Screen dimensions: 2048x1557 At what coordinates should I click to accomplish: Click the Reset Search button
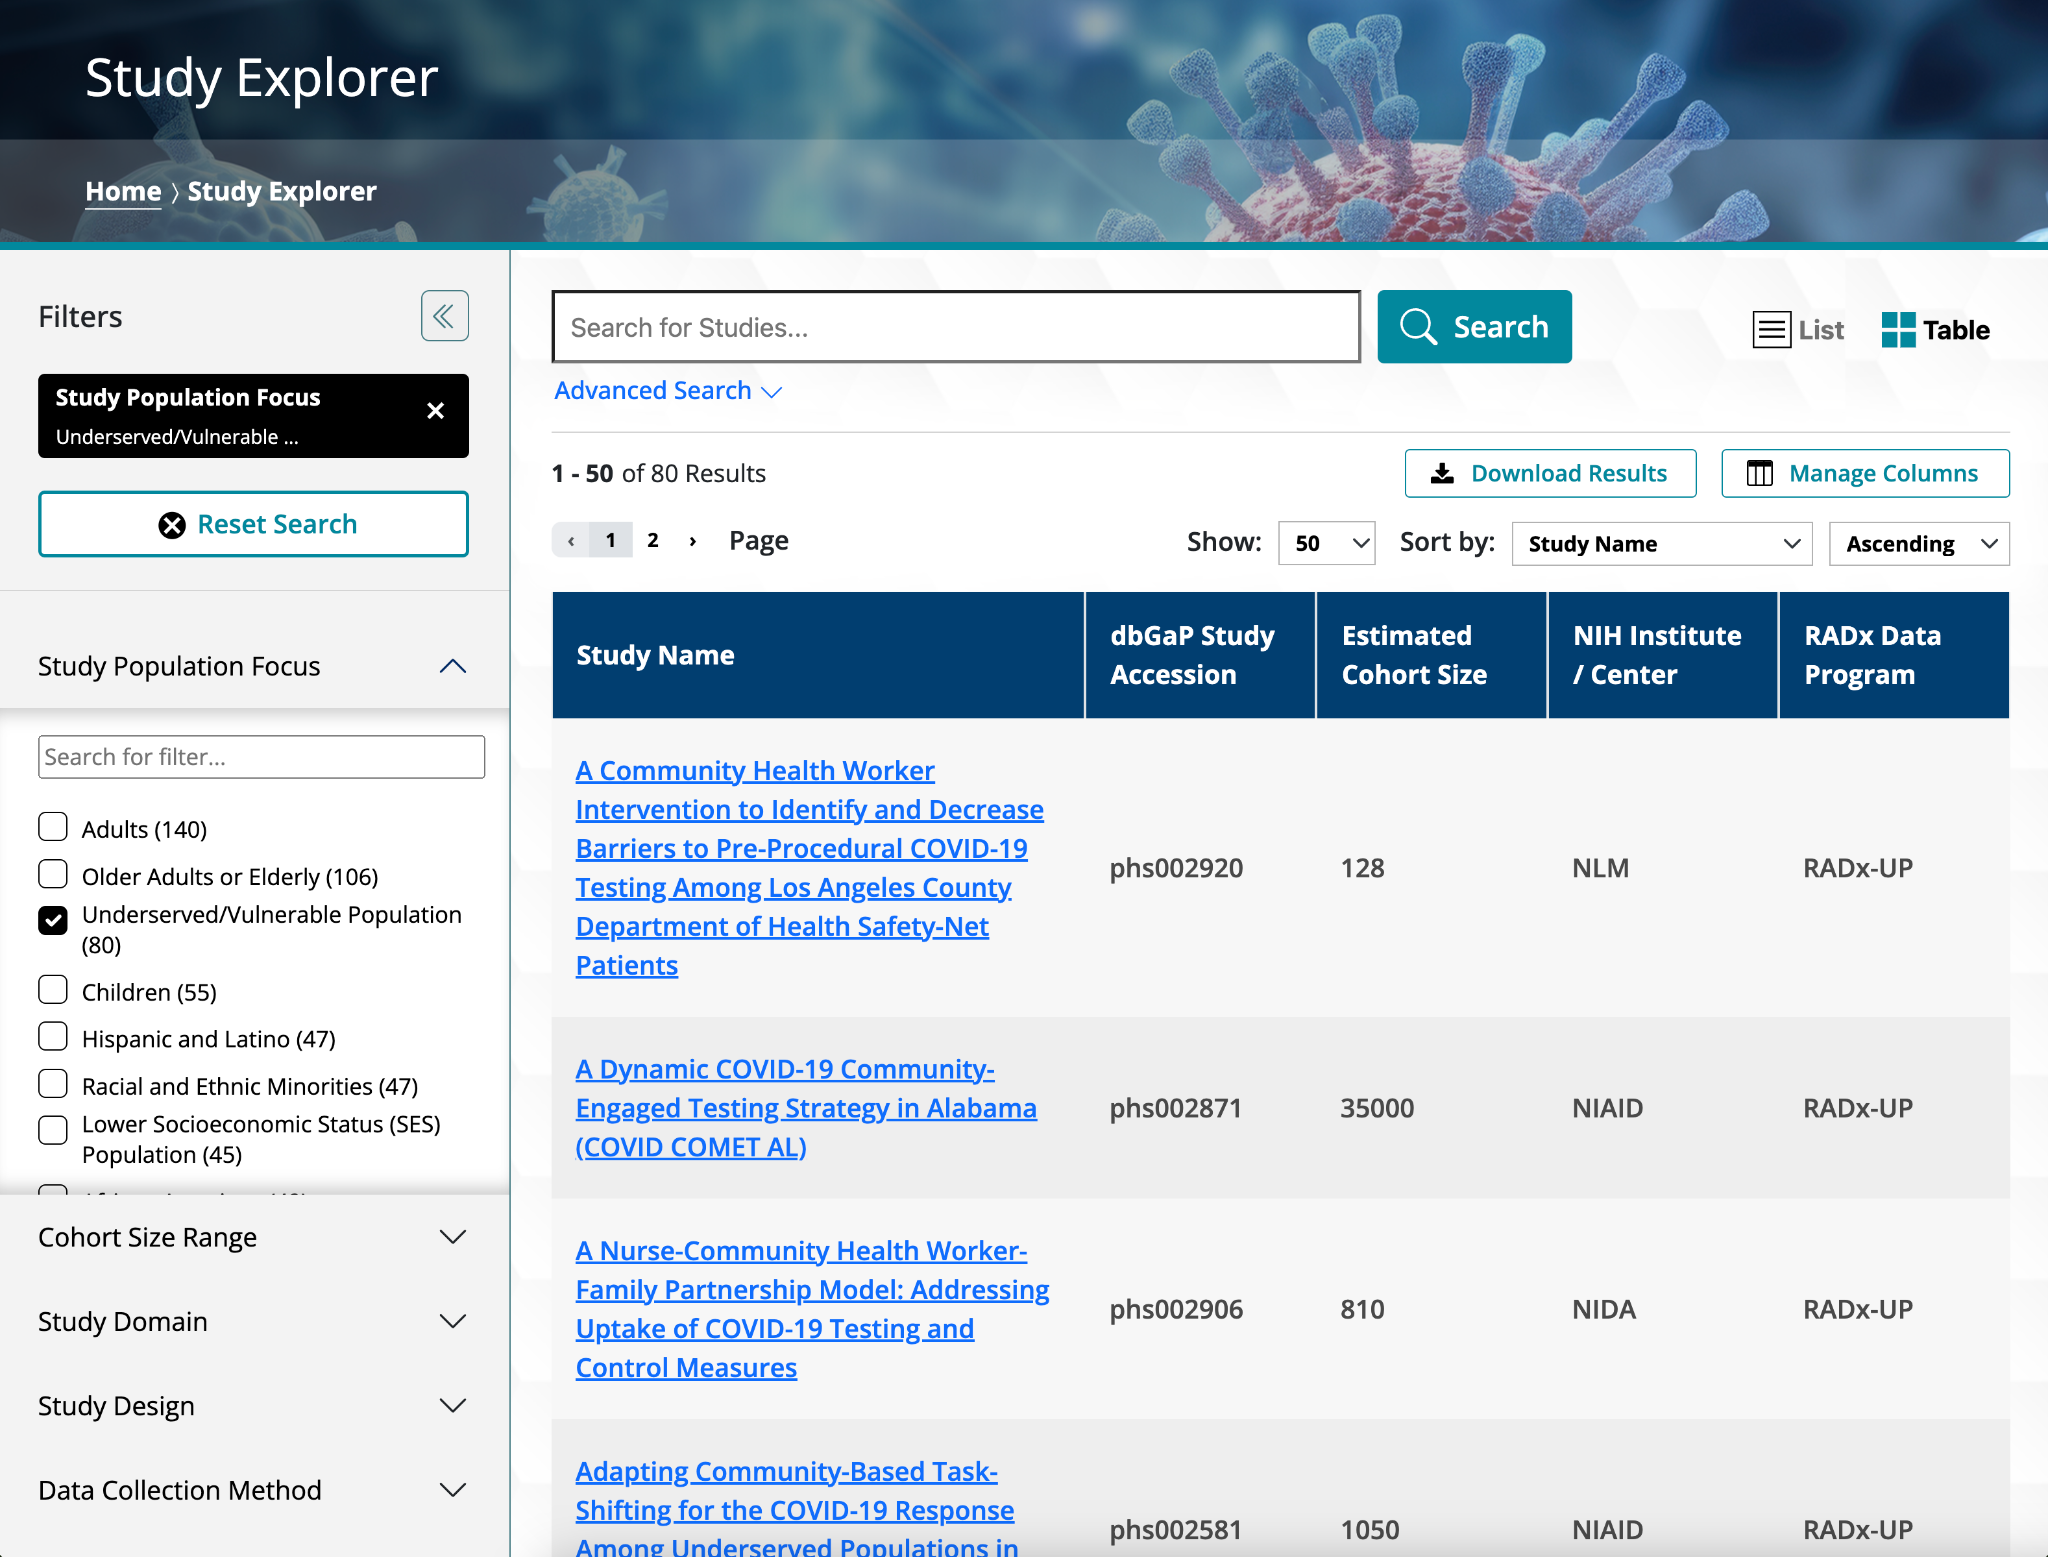253,524
